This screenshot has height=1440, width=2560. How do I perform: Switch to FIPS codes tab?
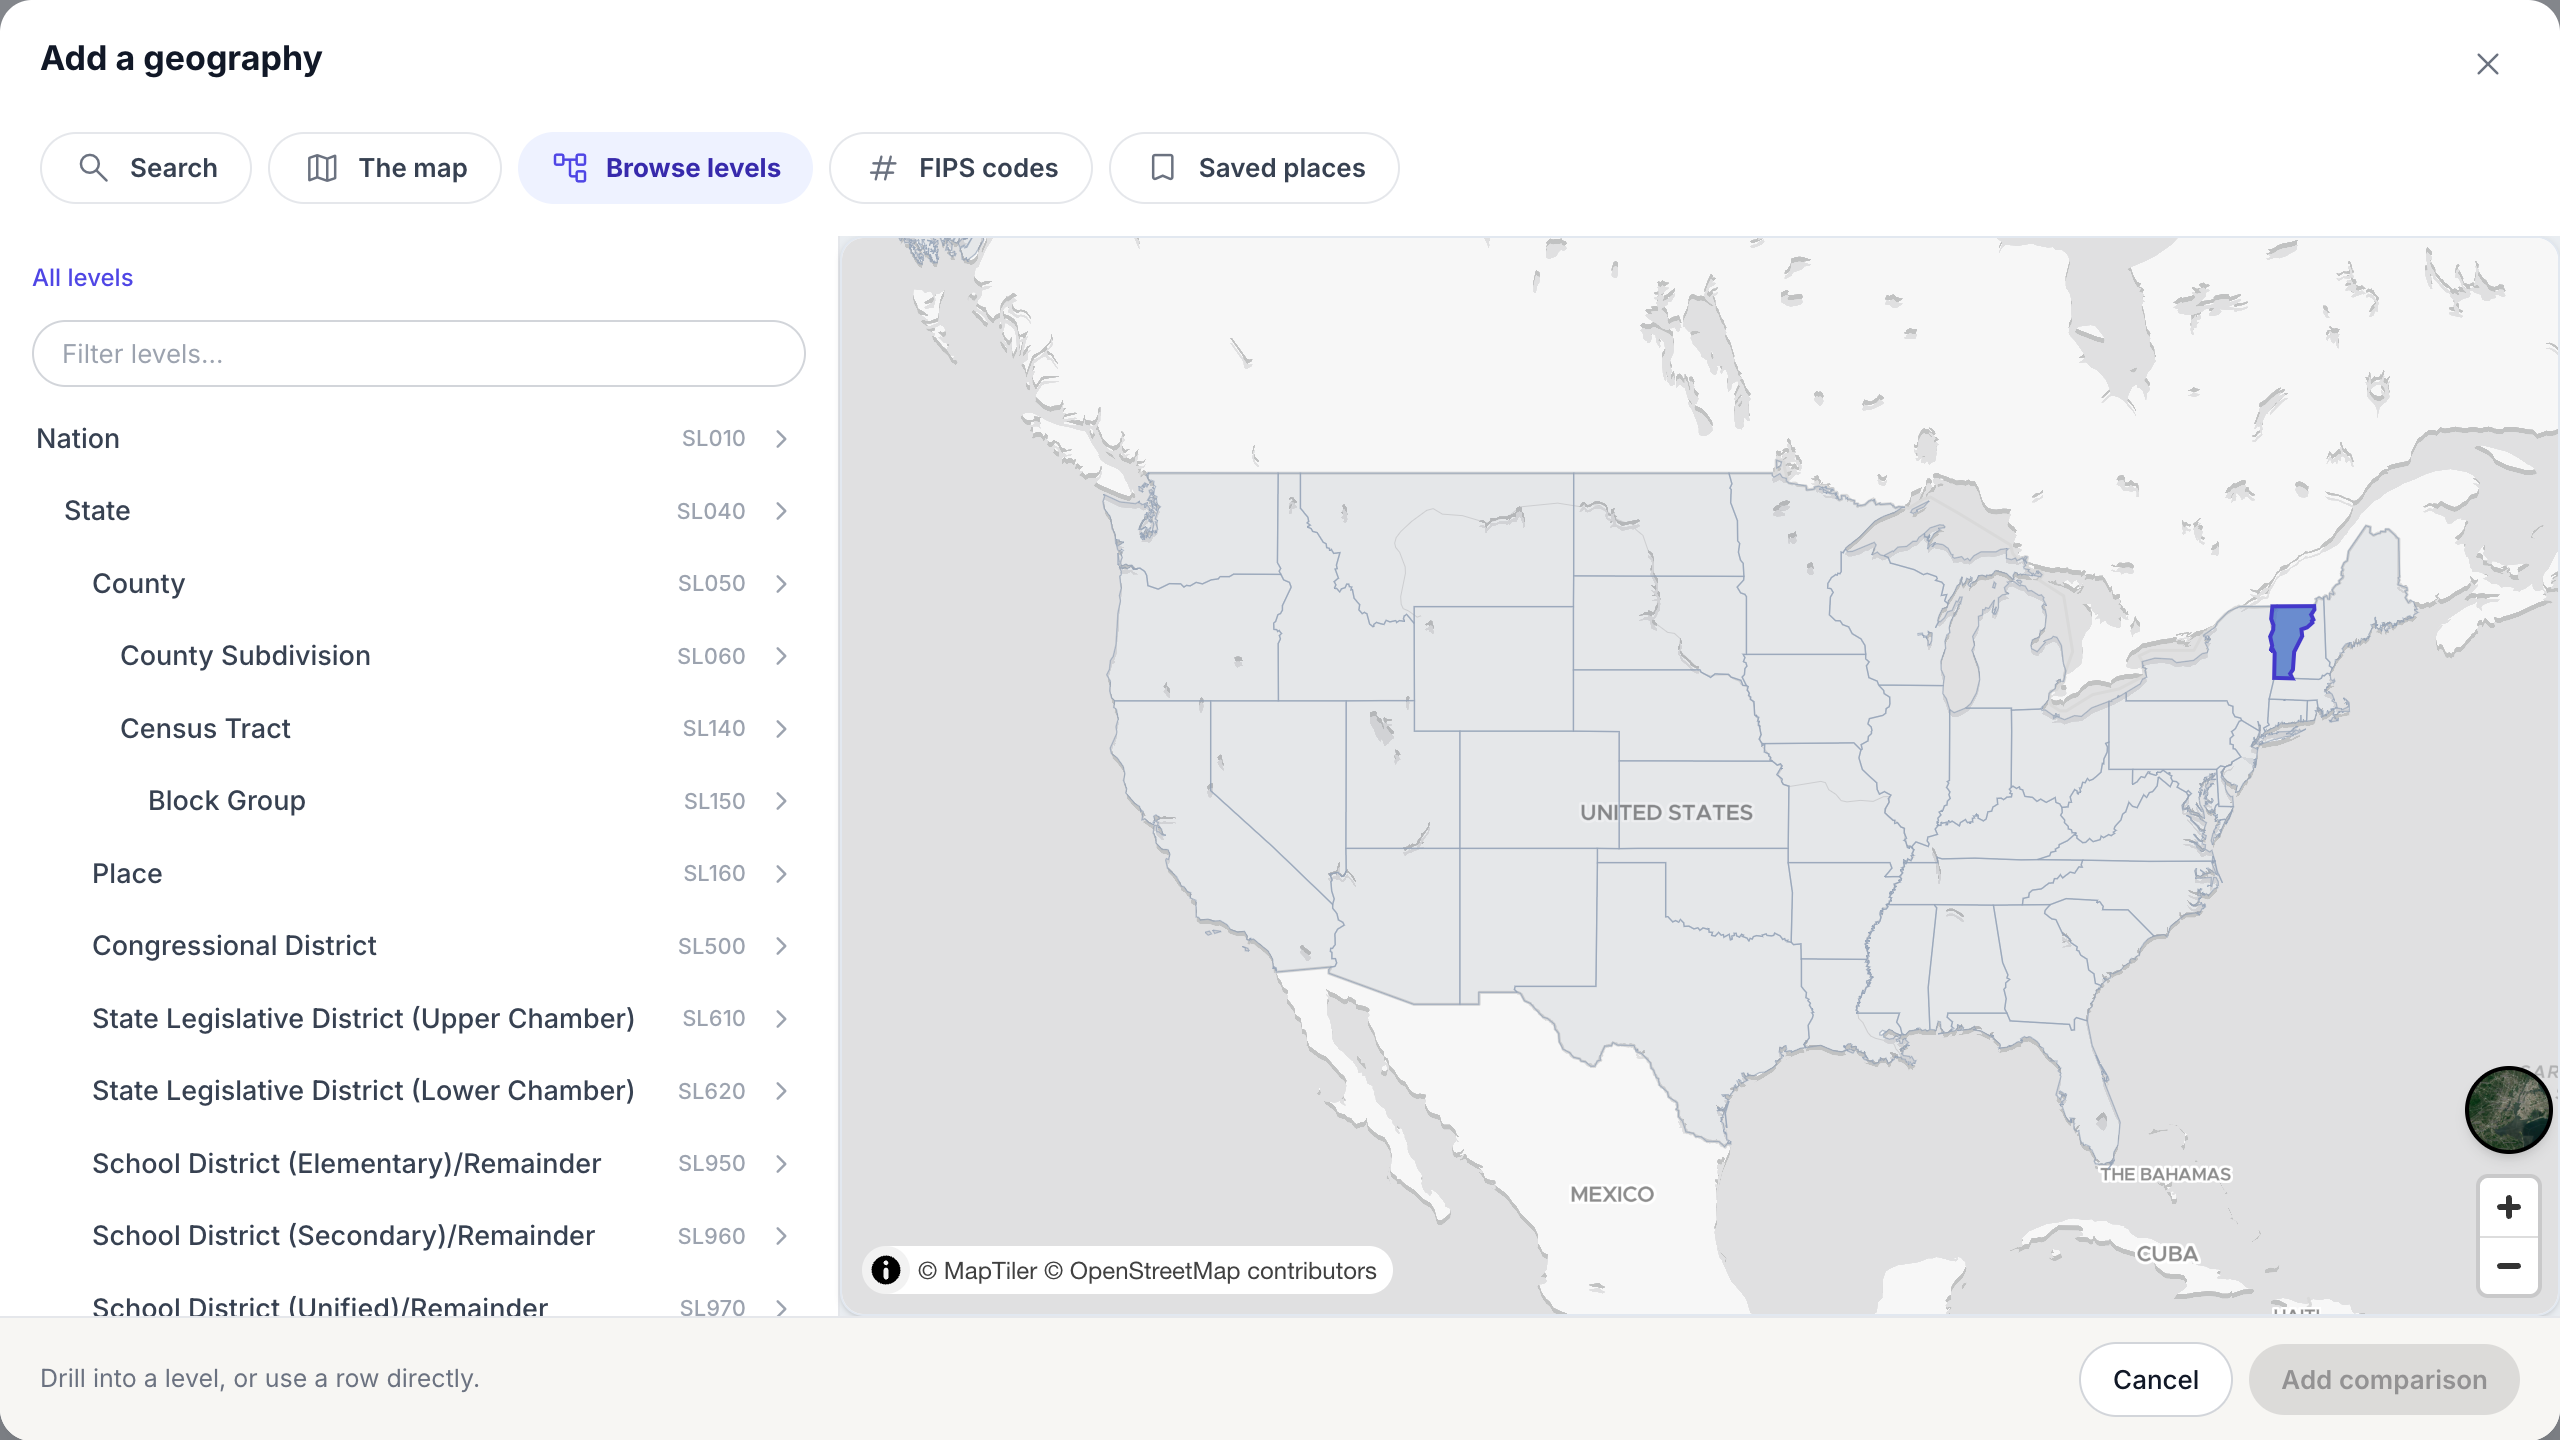(x=961, y=168)
